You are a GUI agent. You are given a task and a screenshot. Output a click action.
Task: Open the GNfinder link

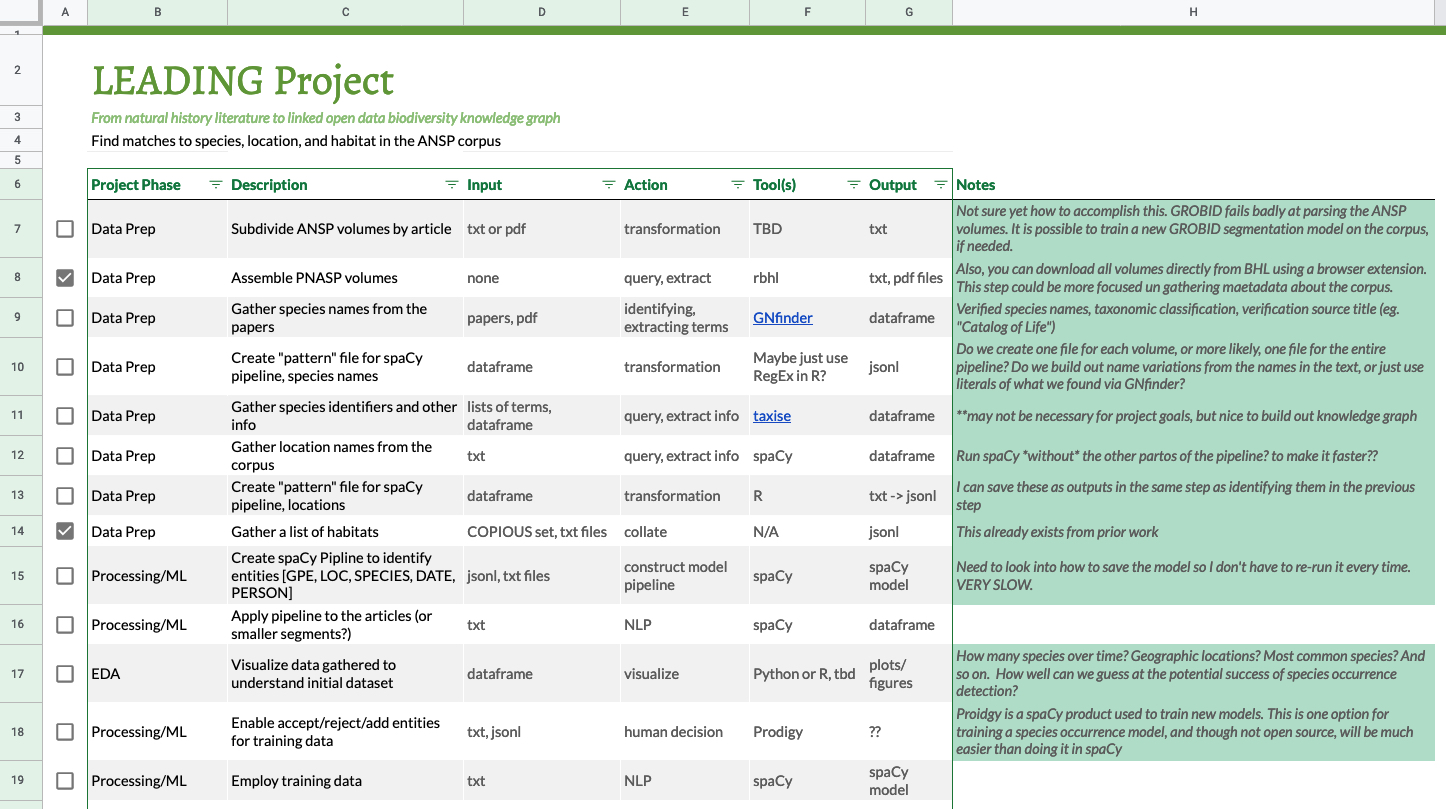(783, 318)
